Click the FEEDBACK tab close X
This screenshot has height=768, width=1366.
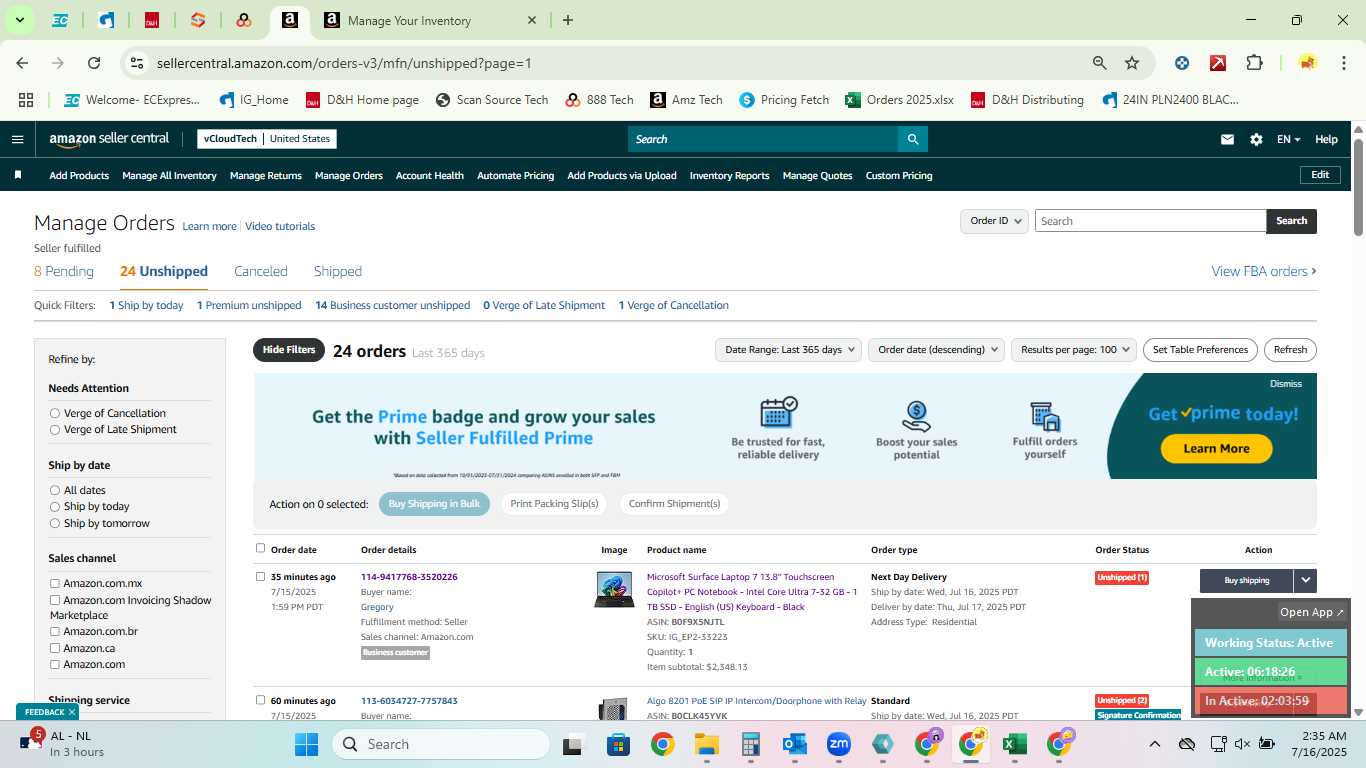(72, 712)
